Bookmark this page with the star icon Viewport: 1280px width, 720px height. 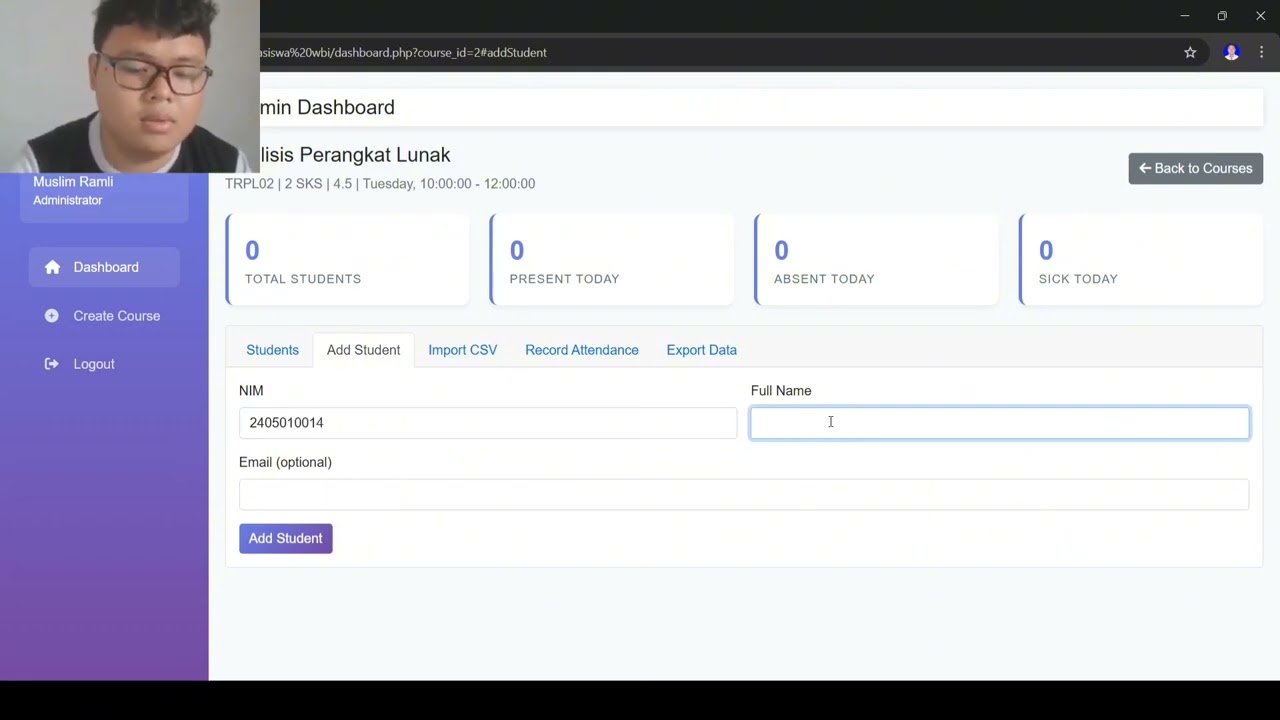click(1190, 53)
